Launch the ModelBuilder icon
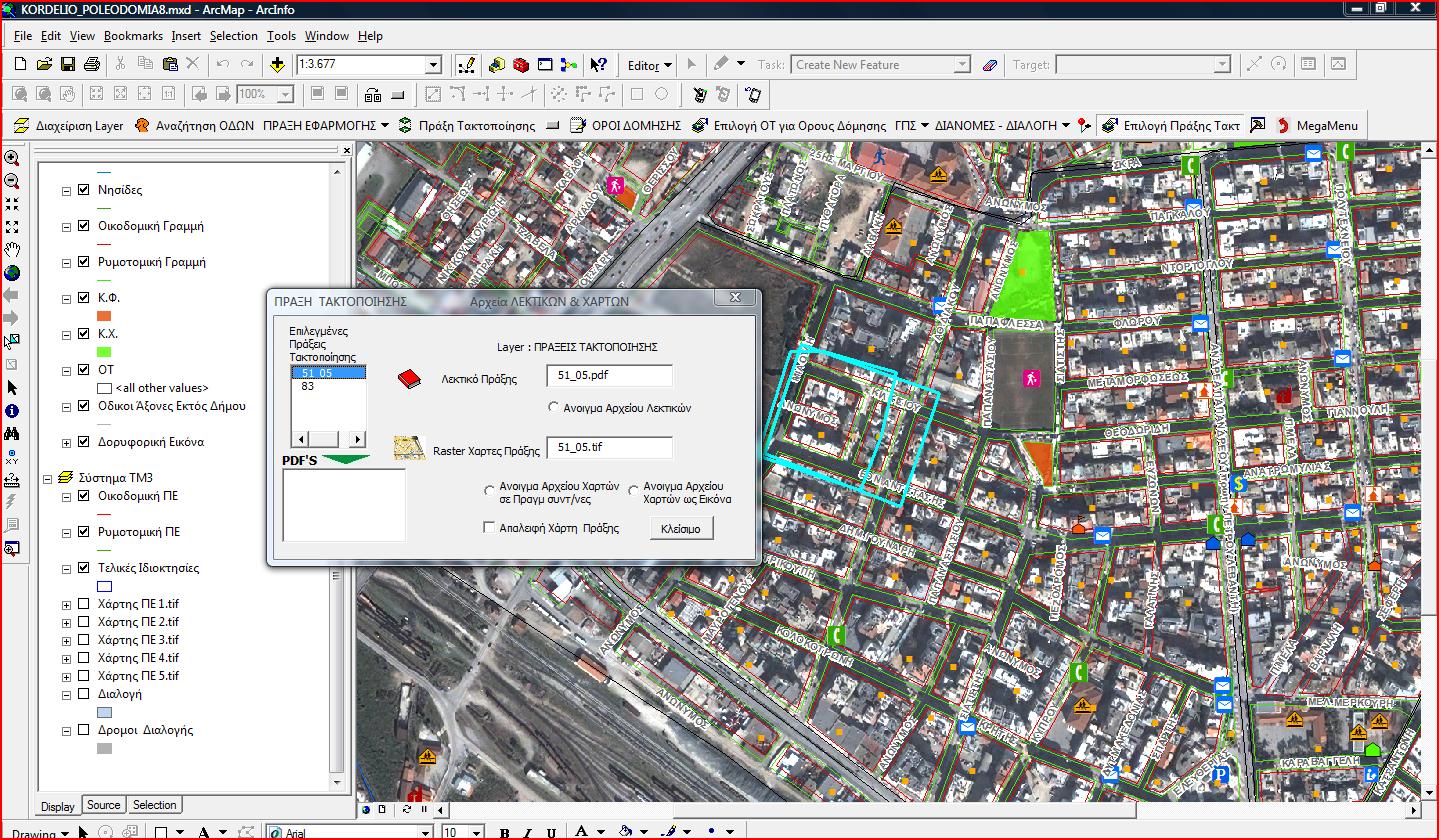Image resolution: width=1439 pixels, height=840 pixels. point(569,65)
